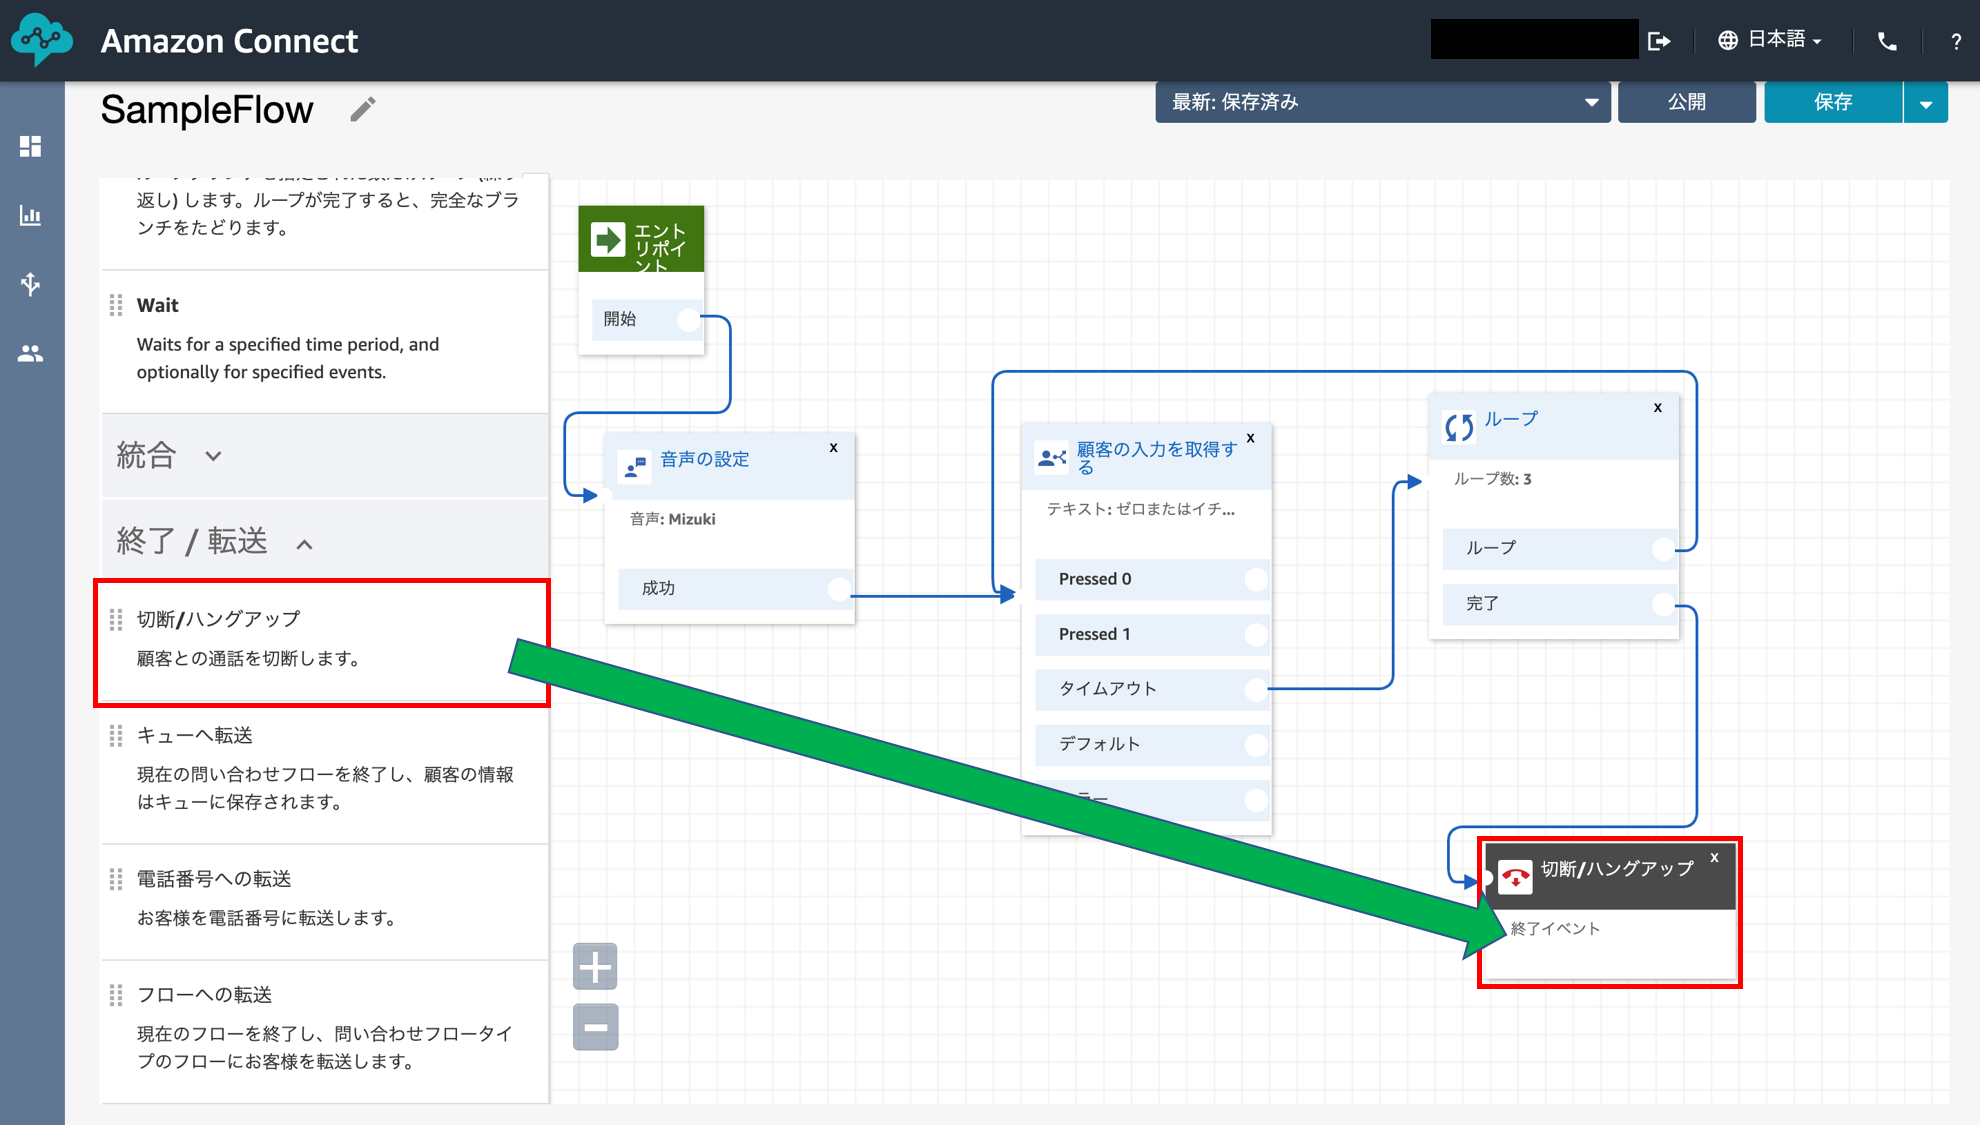Zoom out the canvas with minus button
This screenshot has width=1980, height=1125.
pyautogui.click(x=595, y=1027)
